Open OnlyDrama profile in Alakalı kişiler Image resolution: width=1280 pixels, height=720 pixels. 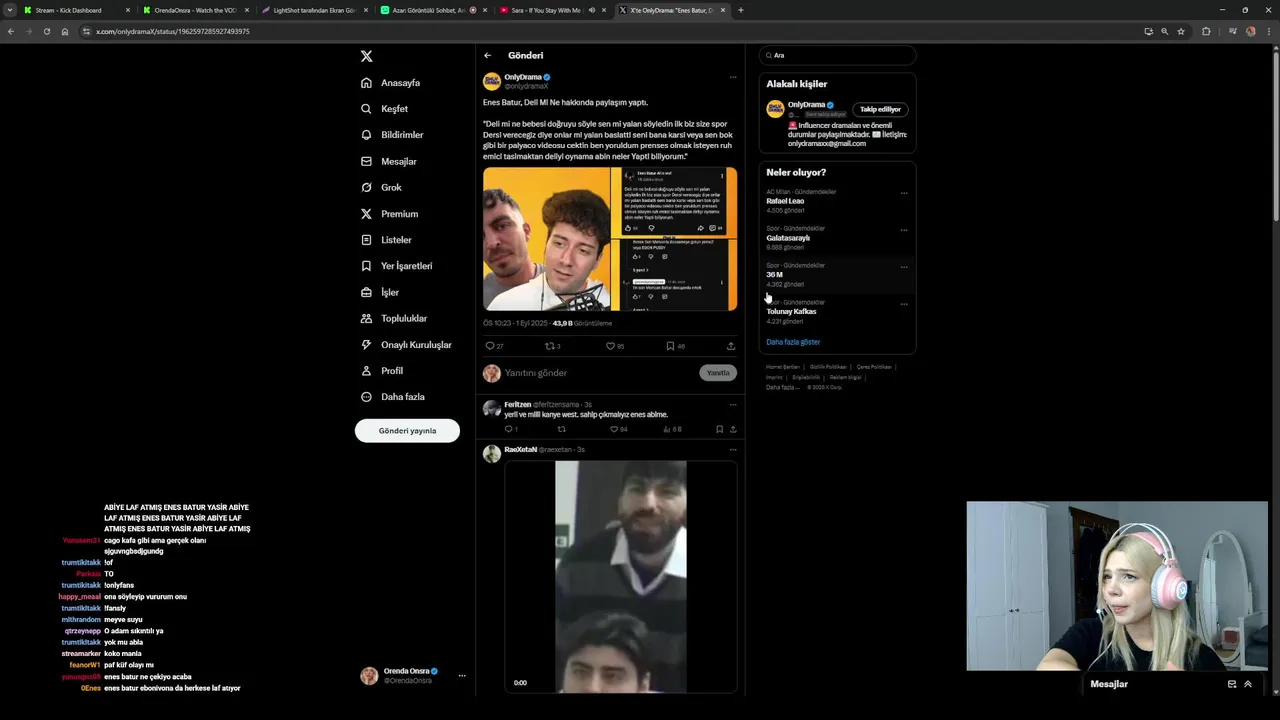(806, 104)
